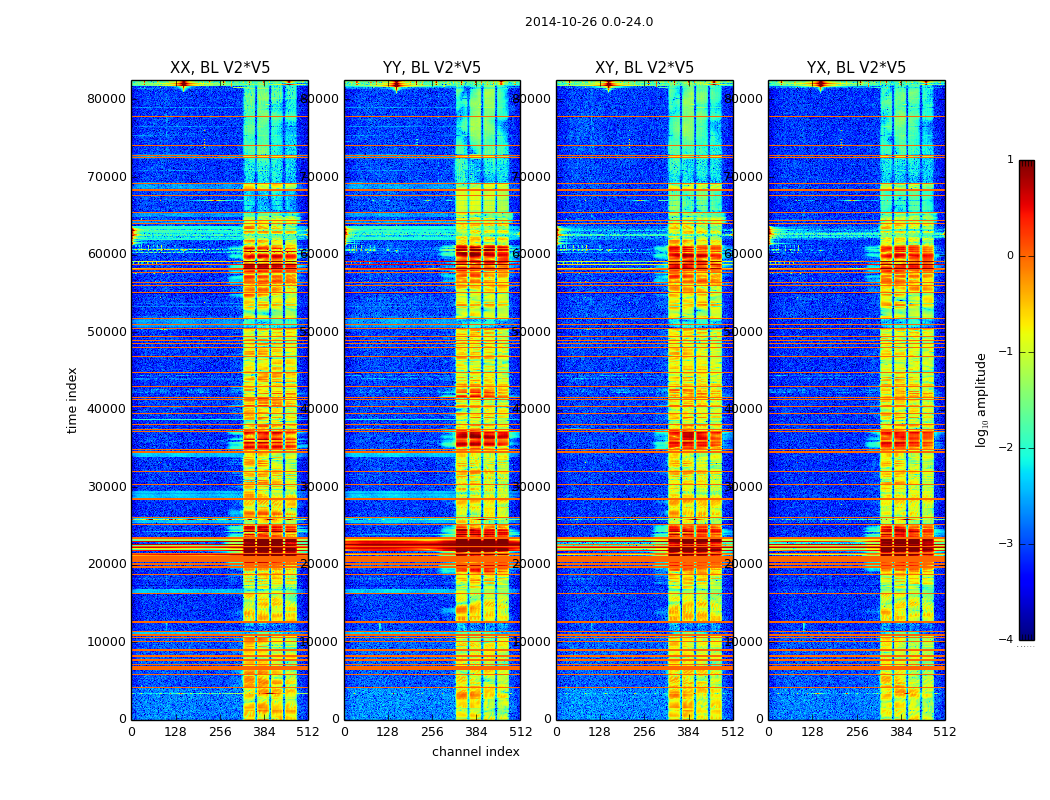The height and width of the screenshot is (800, 1050).
Task: Click the 'channel index' x-axis label
Action: (475, 752)
